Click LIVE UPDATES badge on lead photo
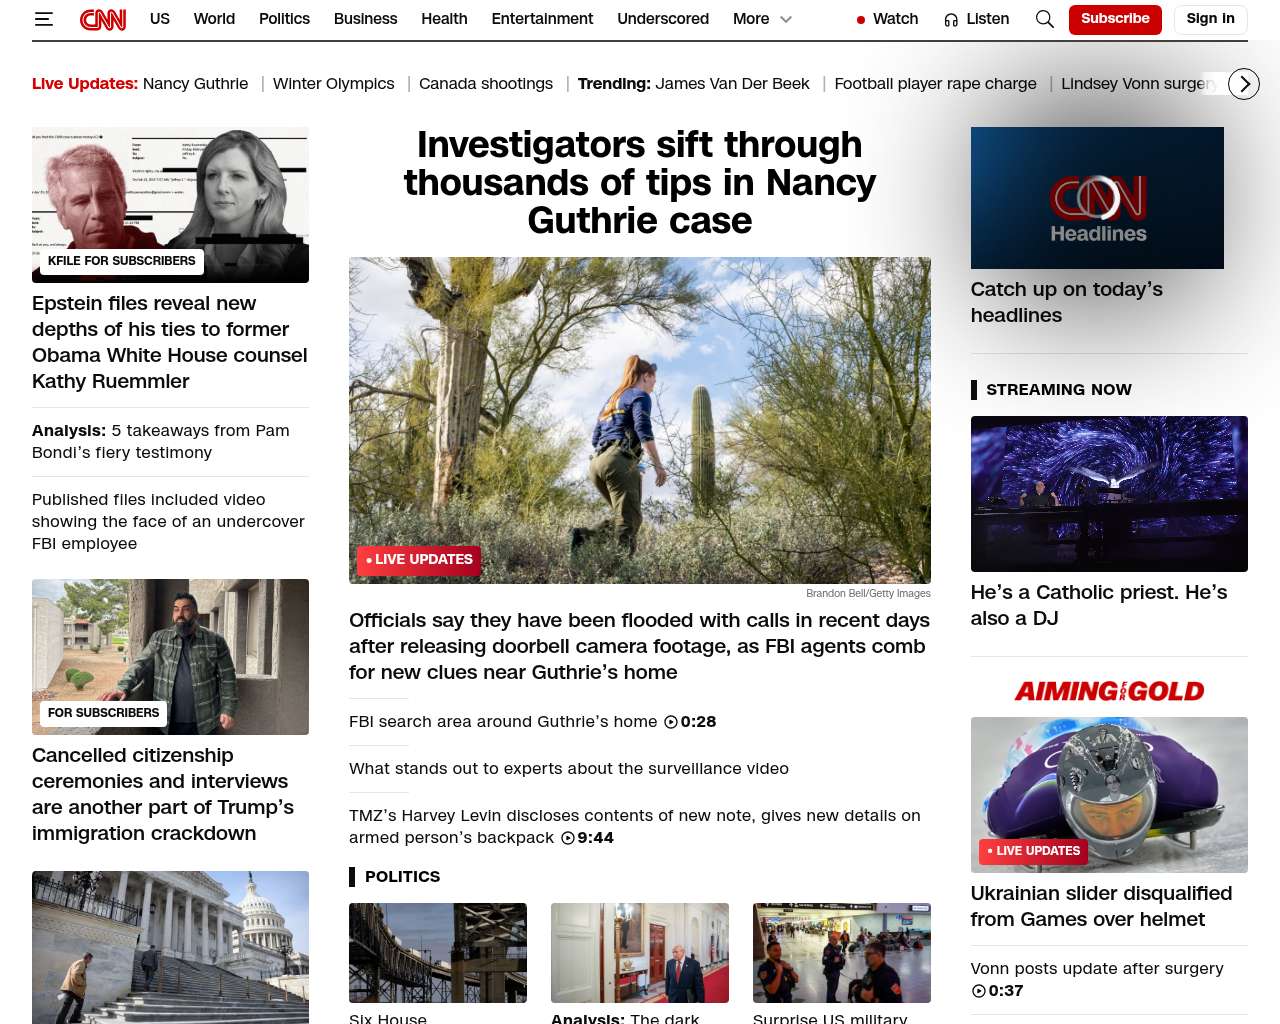Image resolution: width=1280 pixels, height=1024 pixels. 419,560
